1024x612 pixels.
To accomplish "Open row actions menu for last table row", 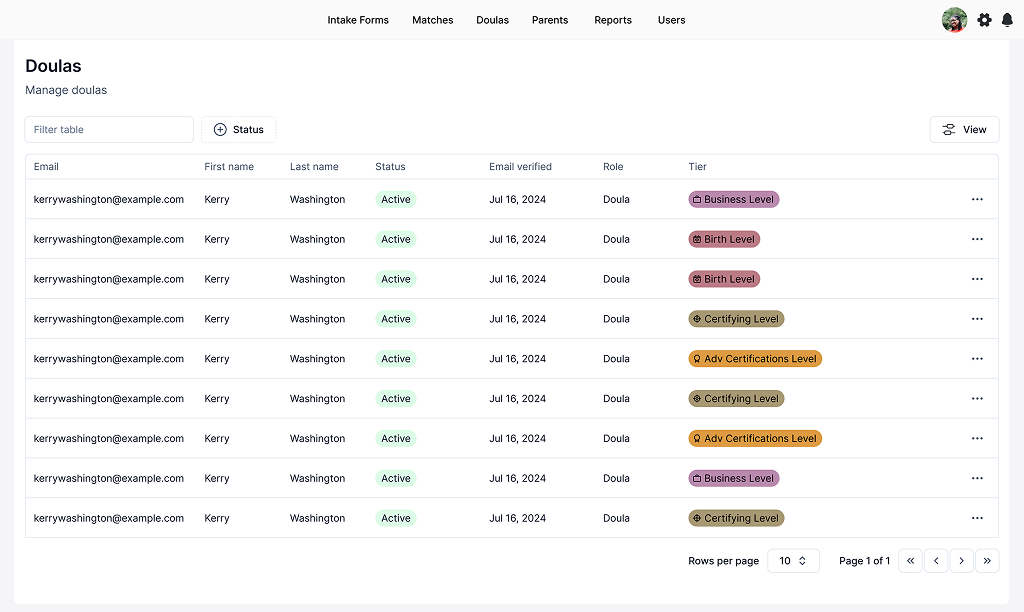I will coord(977,518).
